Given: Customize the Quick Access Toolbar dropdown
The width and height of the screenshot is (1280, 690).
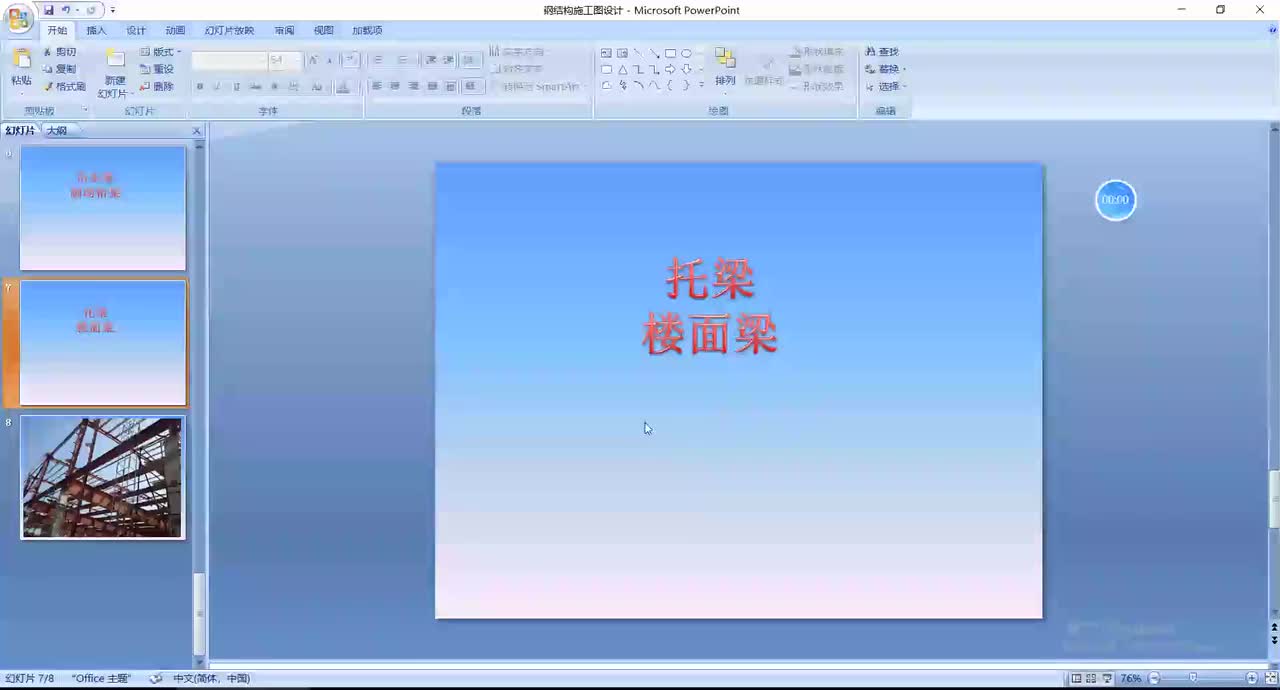Looking at the screenshot, I should click(x=112, y=10).
